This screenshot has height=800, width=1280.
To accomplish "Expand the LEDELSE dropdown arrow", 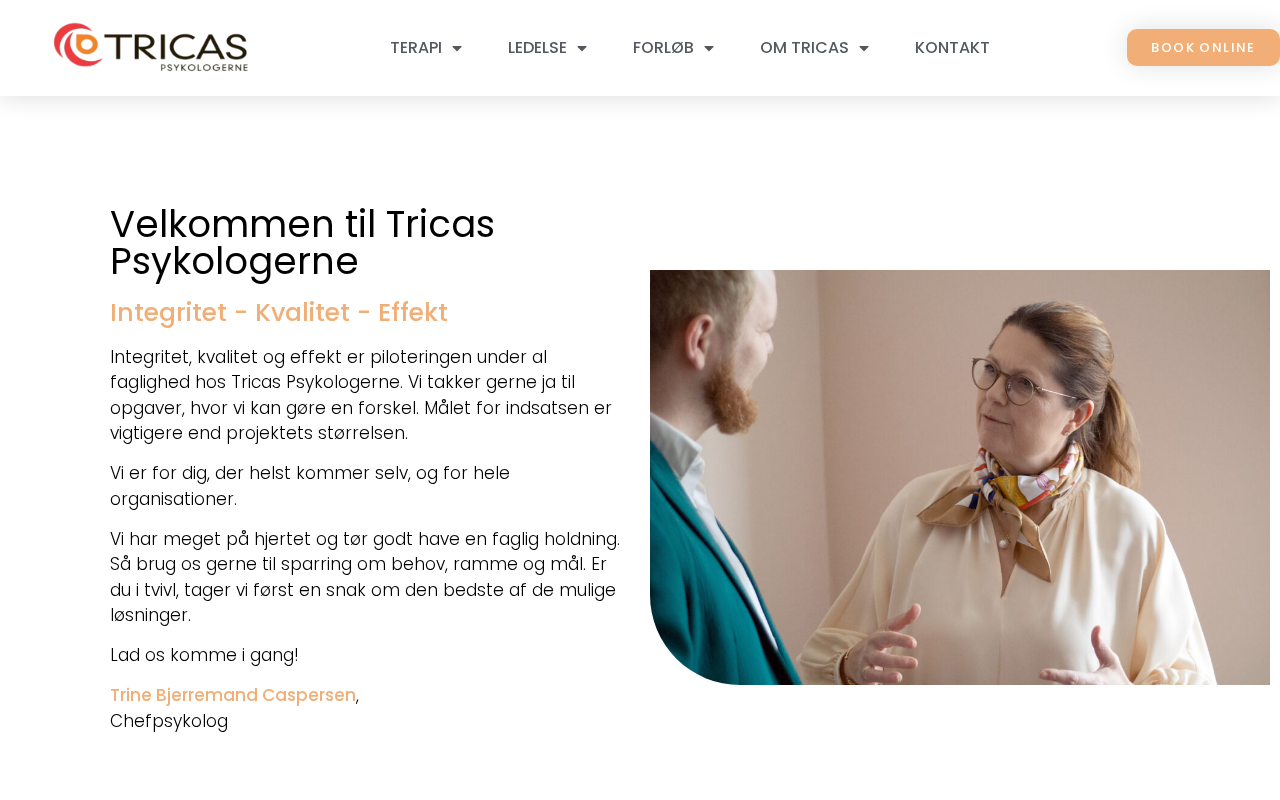I will point(582,48).
